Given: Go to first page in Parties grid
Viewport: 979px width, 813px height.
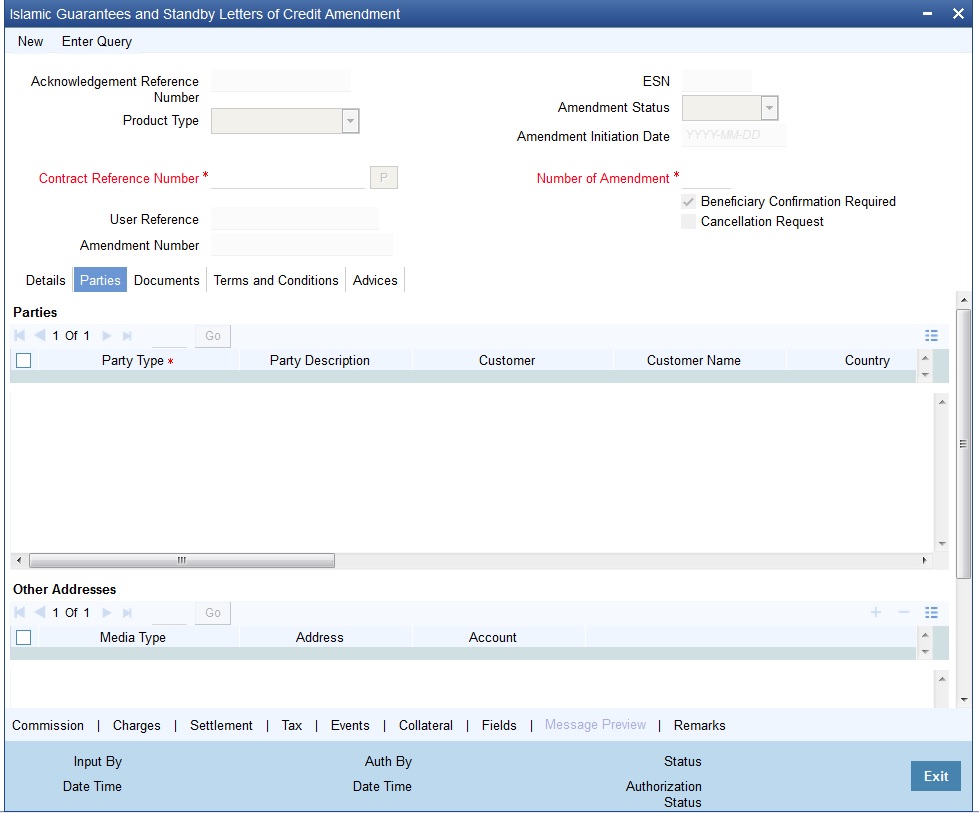Looking at the screenshot, I should click(x=19, y=336).
